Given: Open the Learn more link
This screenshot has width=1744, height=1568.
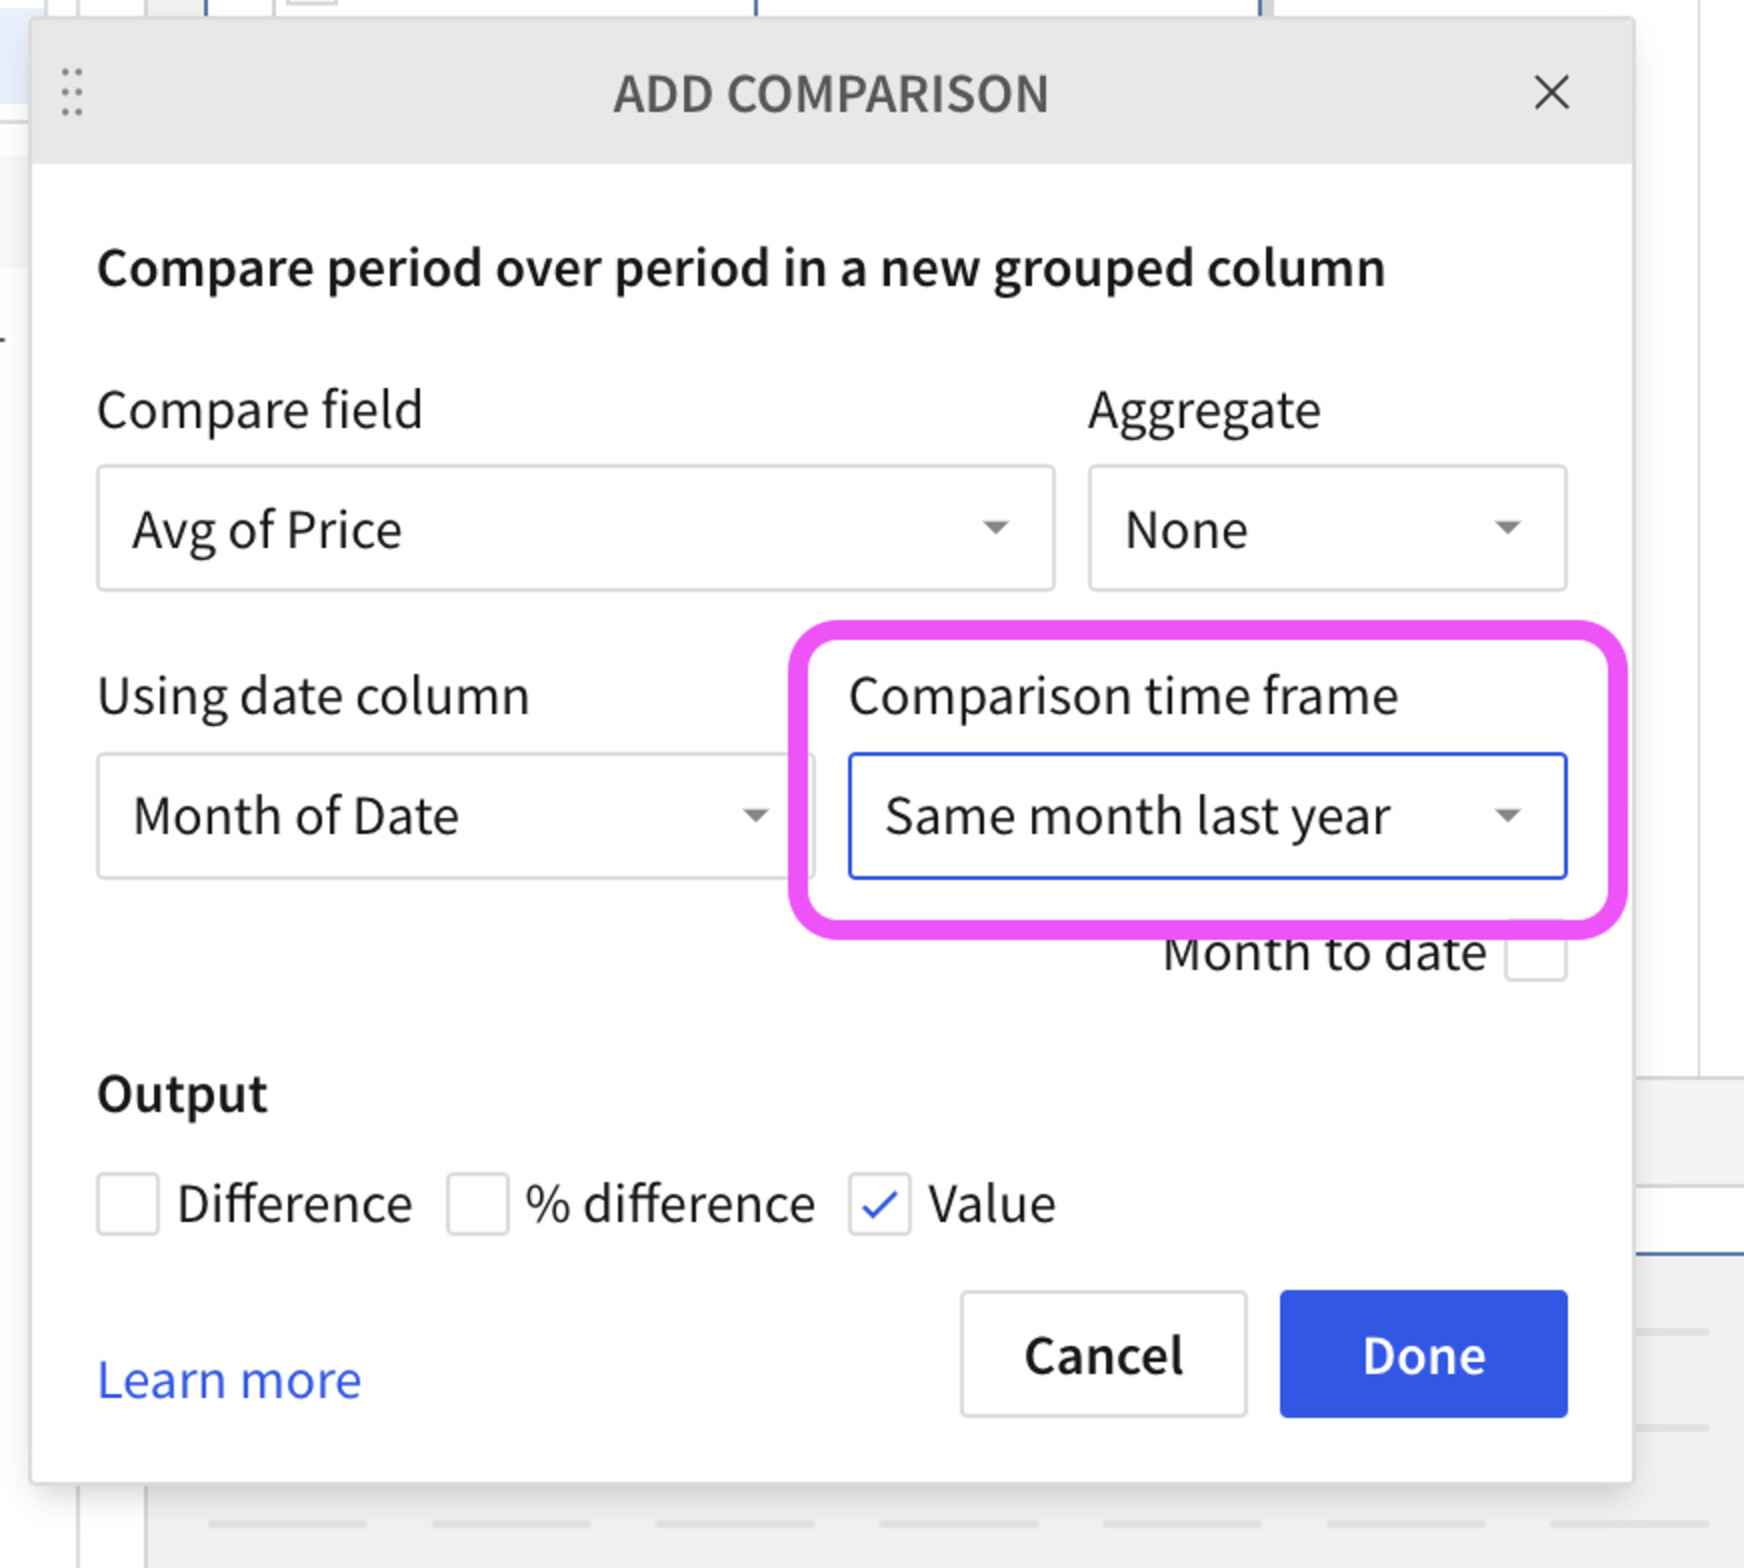Looking at the screenshot, I should point(228,1380).
